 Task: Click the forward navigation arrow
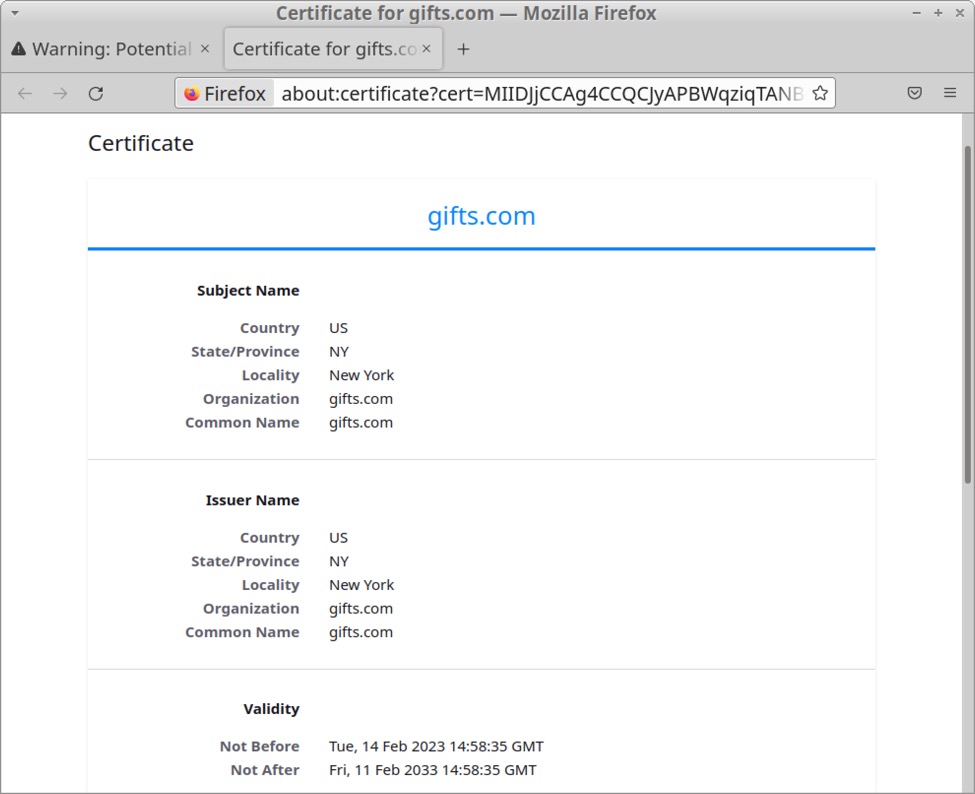(x=60, y=93)
